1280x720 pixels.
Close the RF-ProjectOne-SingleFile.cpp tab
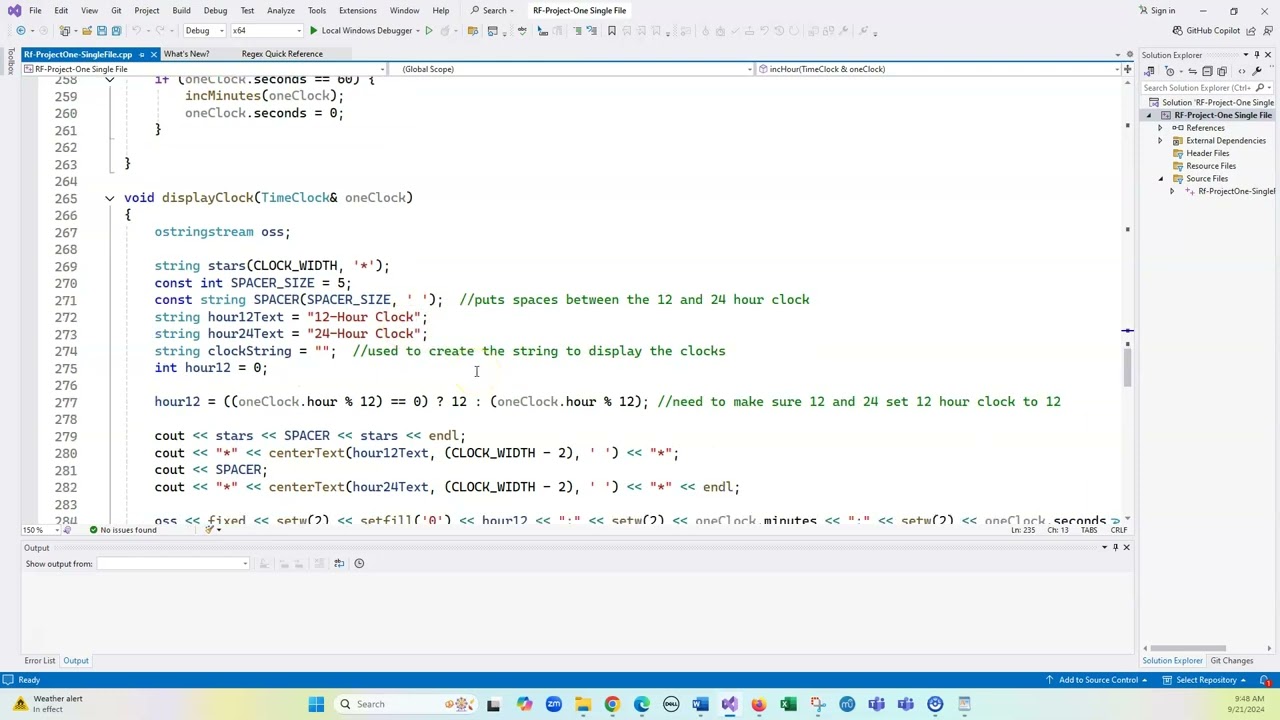pyautogui.click(x=154, y=54)
